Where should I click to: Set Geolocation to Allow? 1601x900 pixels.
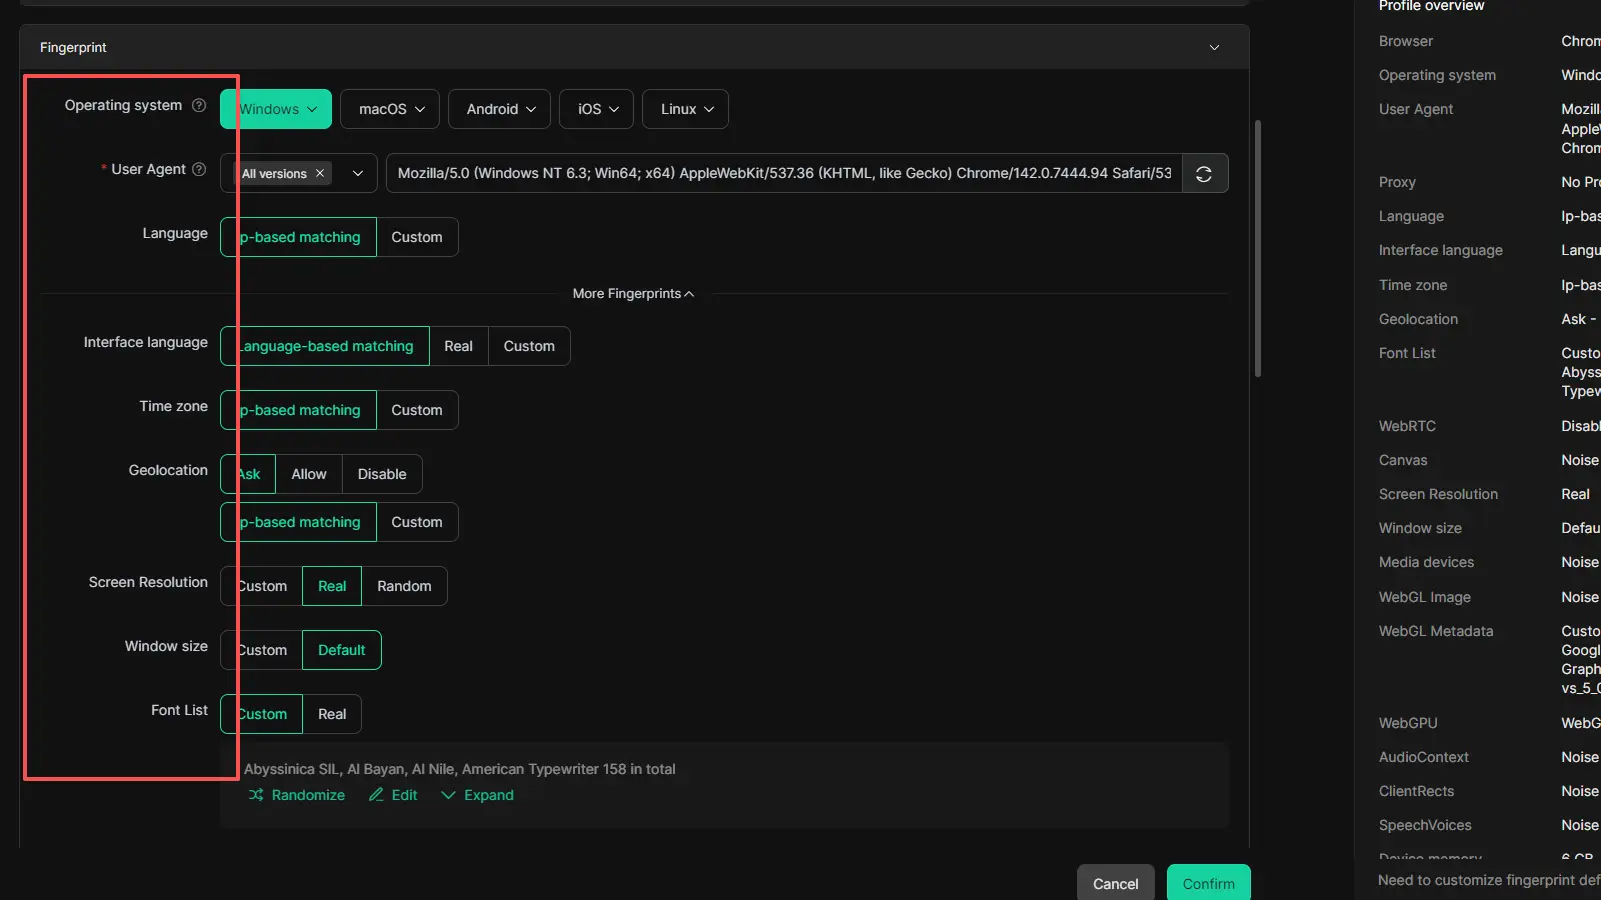(x=308, y=474)
